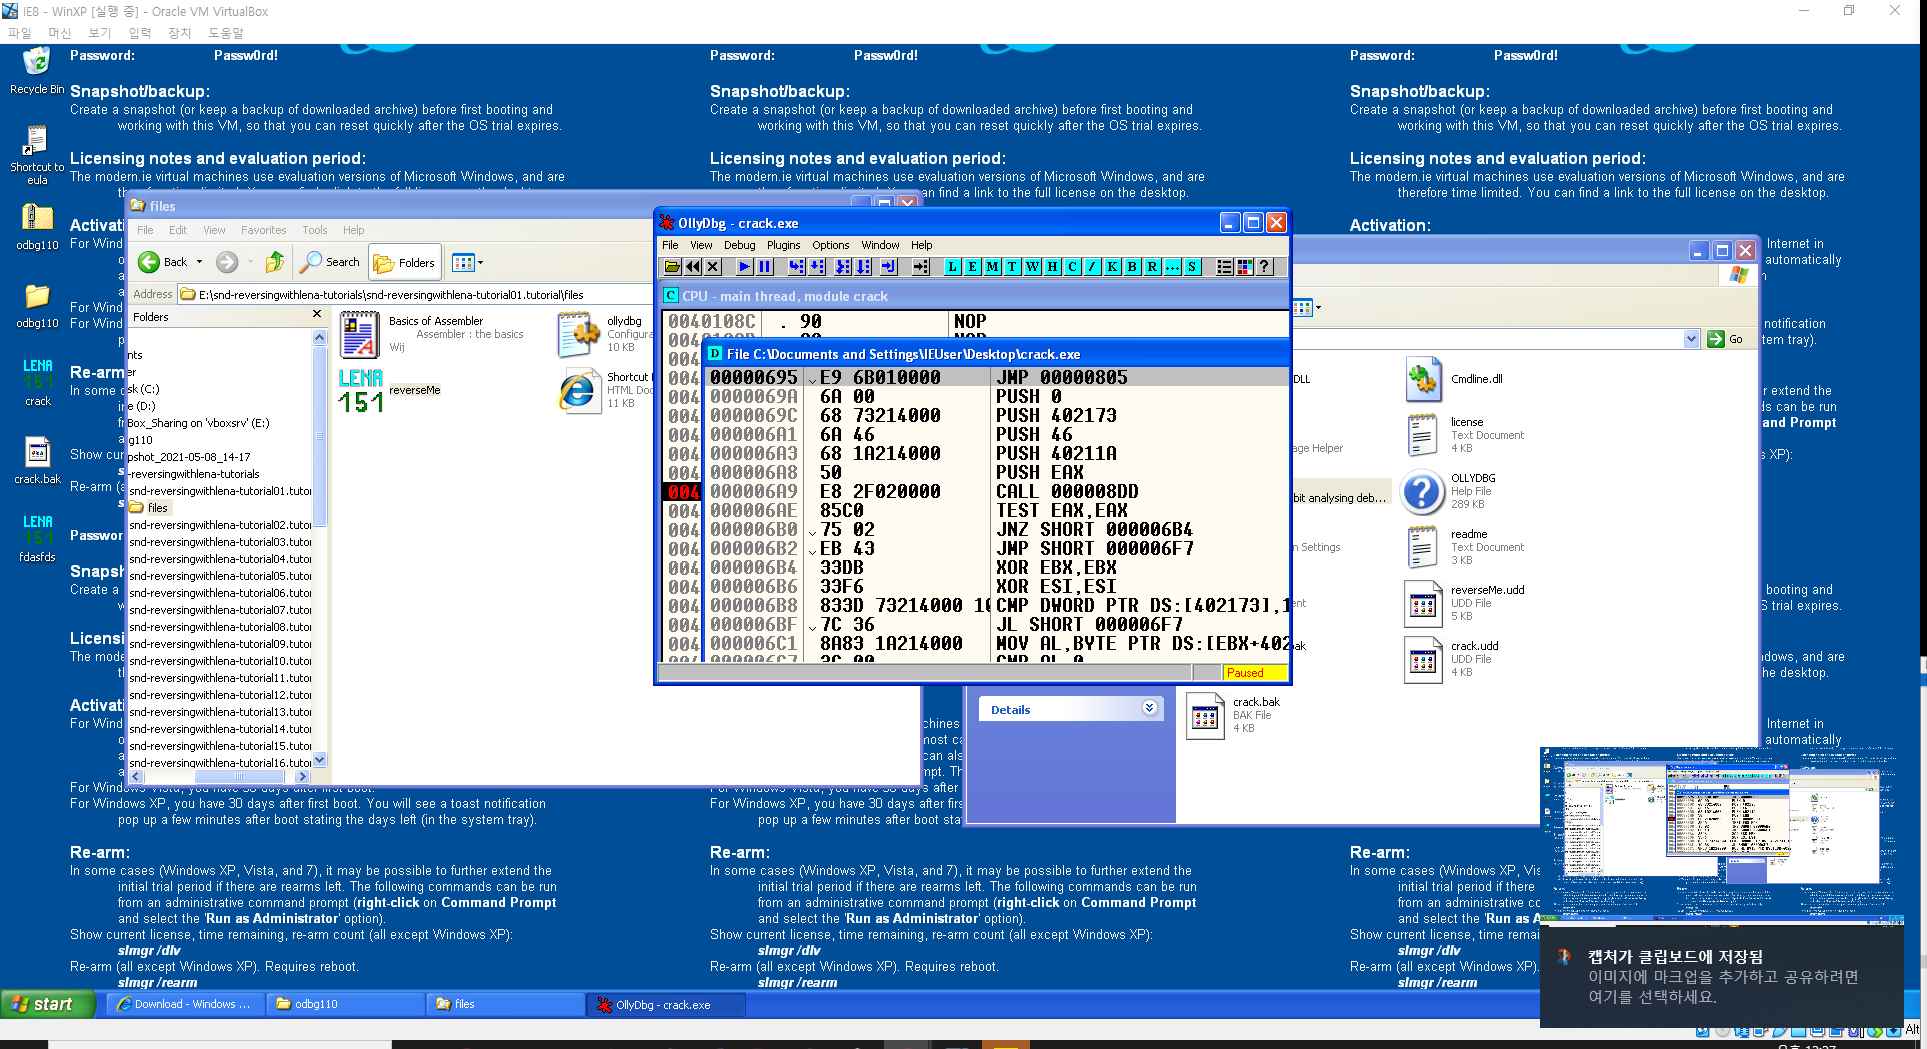Select snd-reversingwithlena-tutorial05 in folder tree
This screenshot has width=1927, height=1049.
point(221,576)
